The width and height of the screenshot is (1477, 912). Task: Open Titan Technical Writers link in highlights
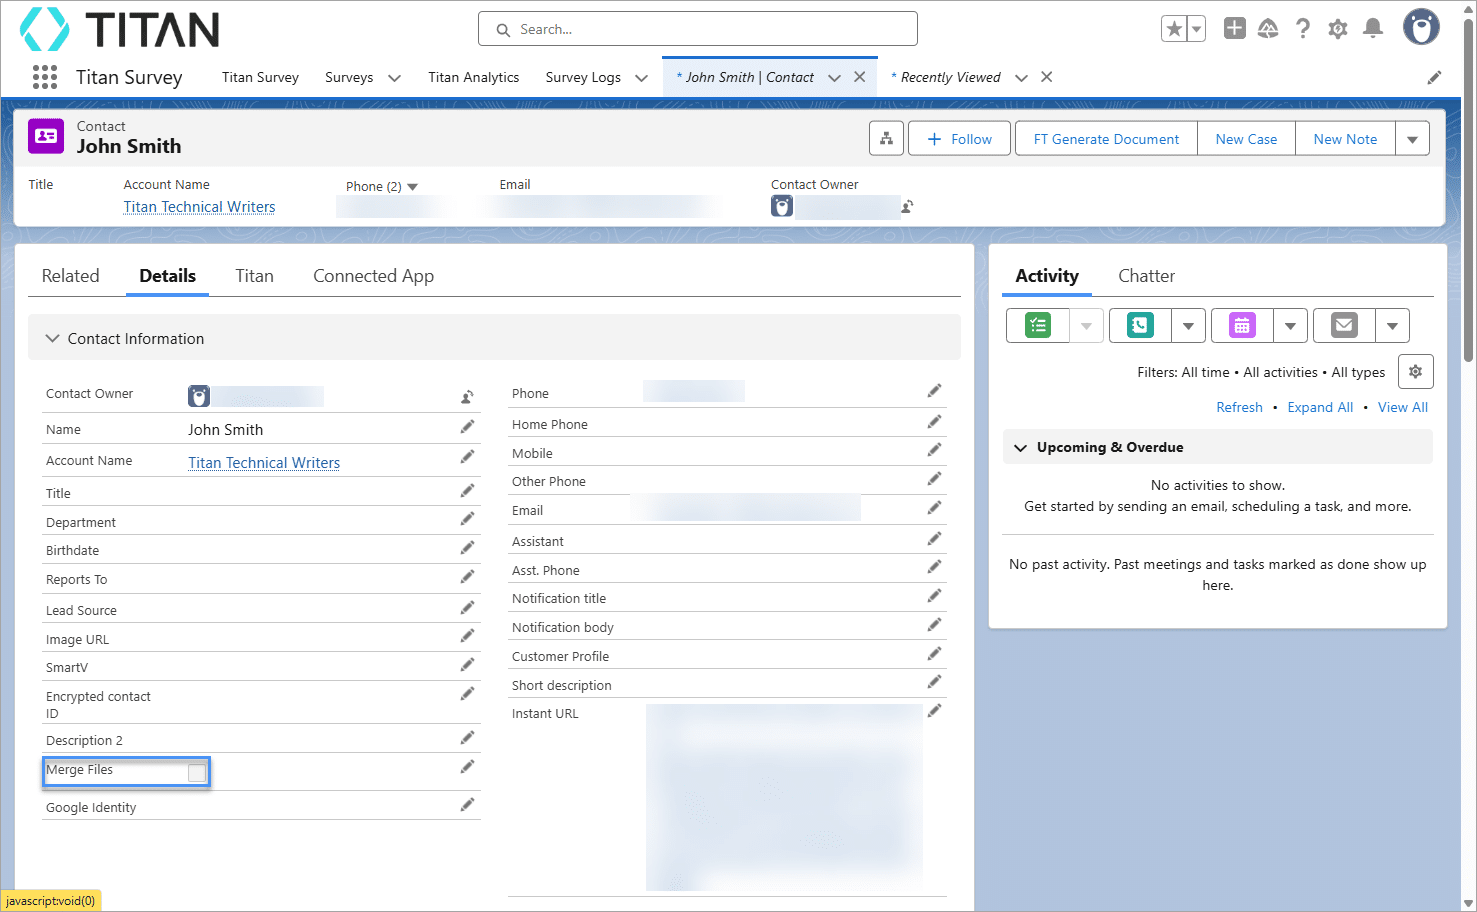coord(199,207)
